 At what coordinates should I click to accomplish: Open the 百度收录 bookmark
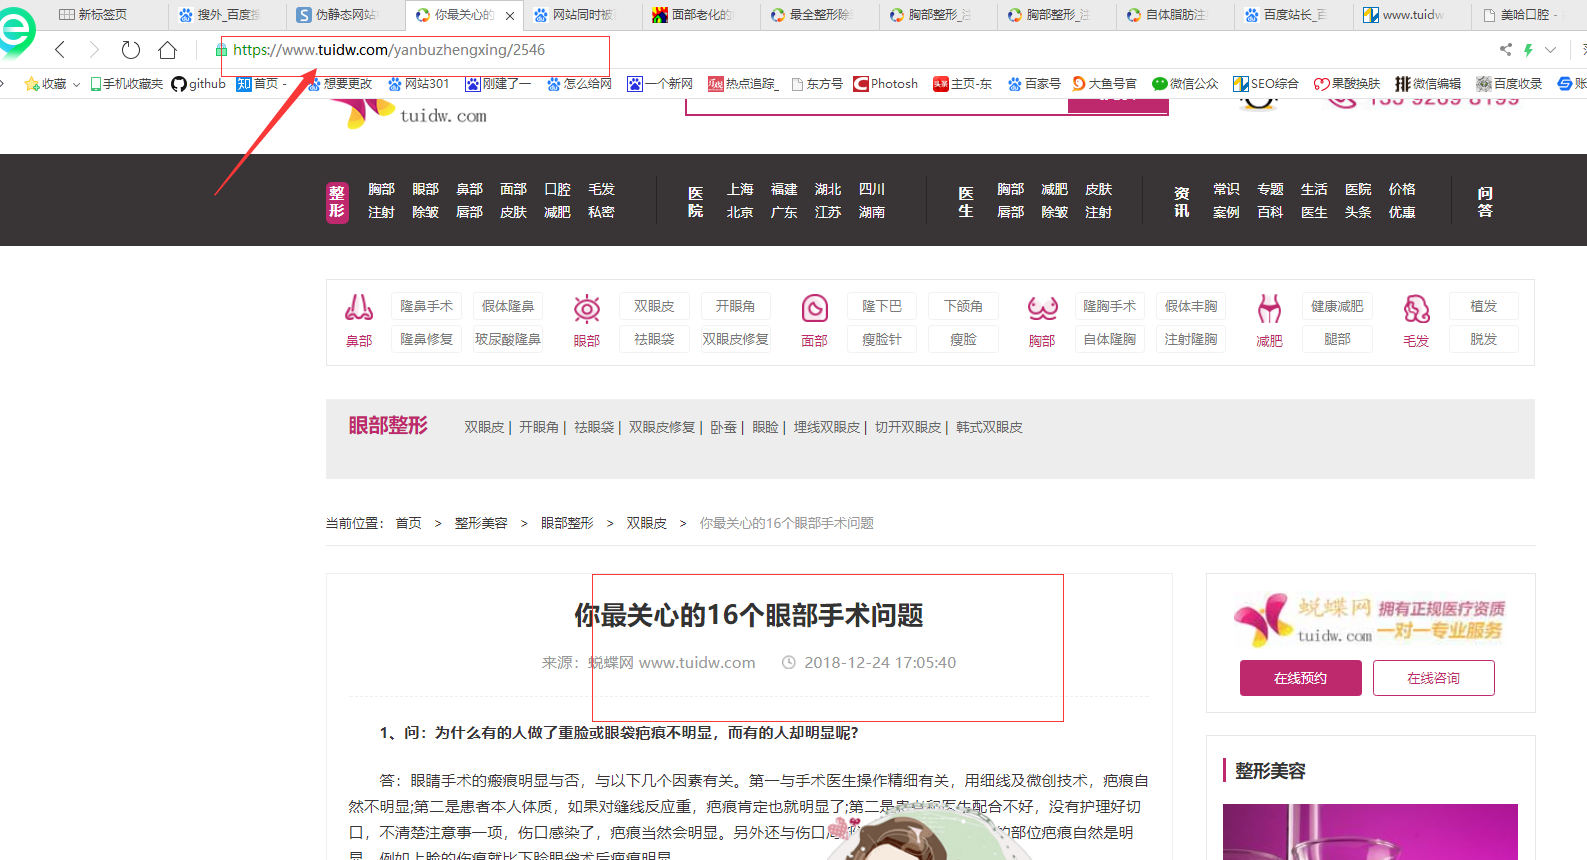[1509, 84]
